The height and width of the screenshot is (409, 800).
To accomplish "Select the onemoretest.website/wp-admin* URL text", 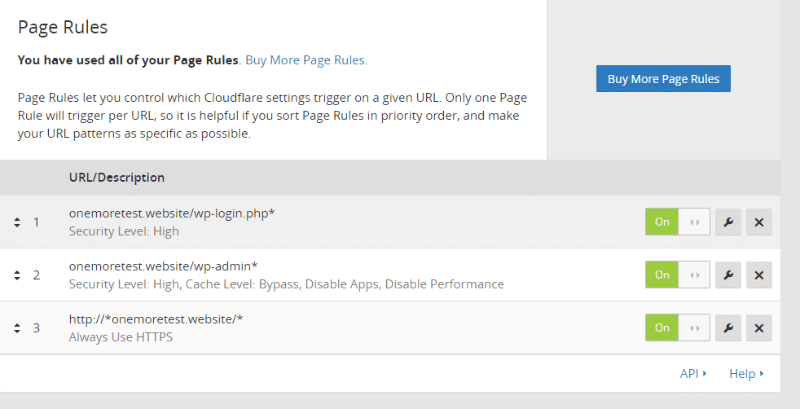I will (x=163, y=266).
